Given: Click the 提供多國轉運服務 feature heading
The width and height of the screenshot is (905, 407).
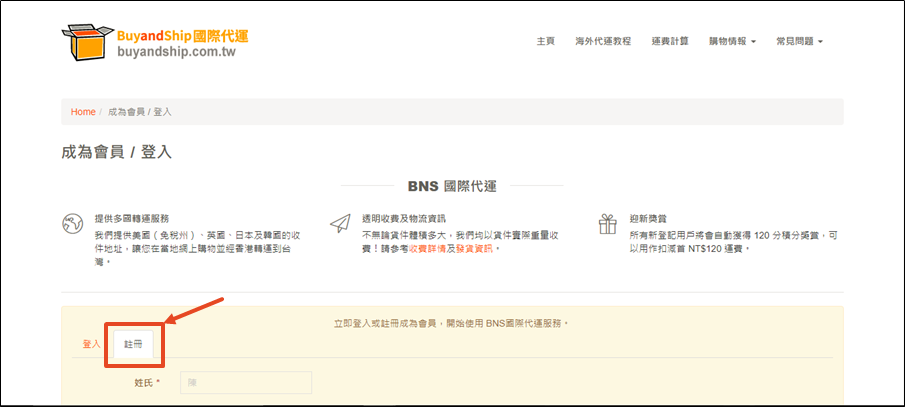Looking at the screenshot, I should 132,218.
